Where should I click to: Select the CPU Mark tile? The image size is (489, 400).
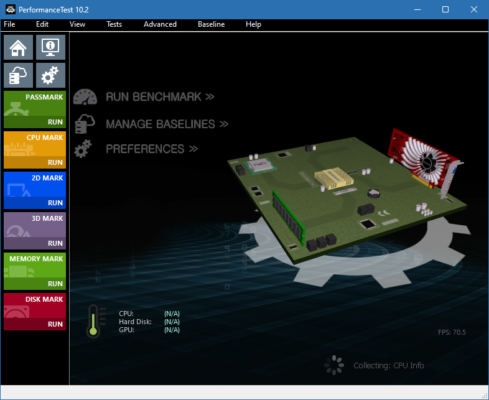(35, 144)
